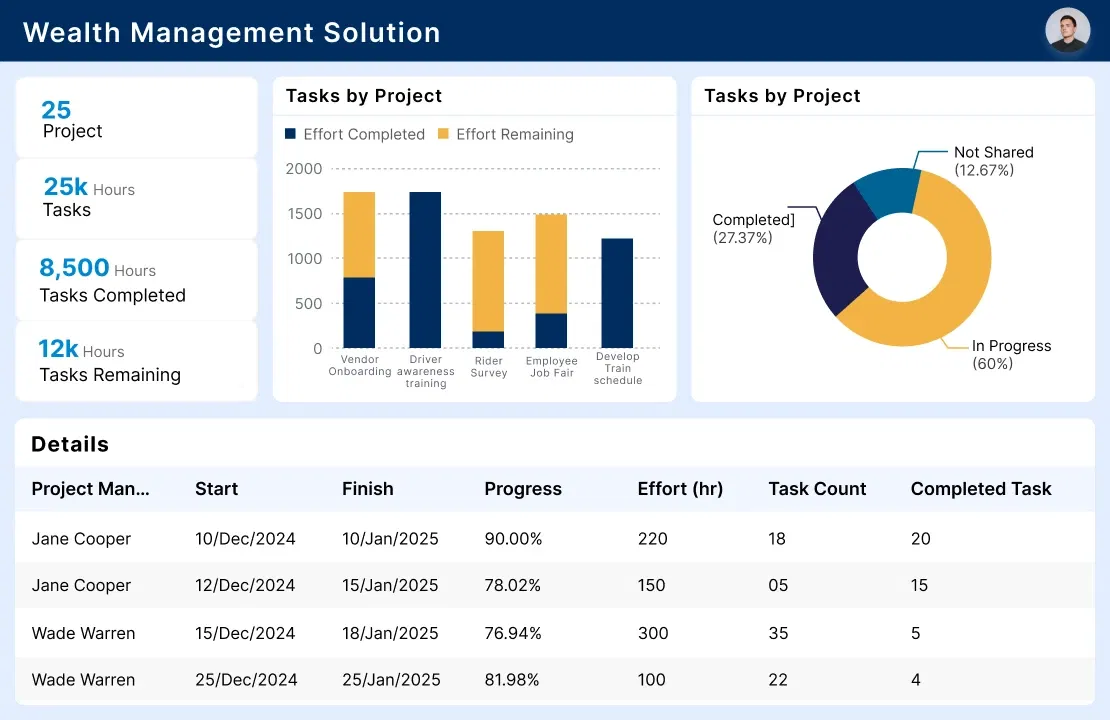This screenshot has width=1110, height=720.
Task: Click the Develop Train schedule bar
Action: click(617, 293)
